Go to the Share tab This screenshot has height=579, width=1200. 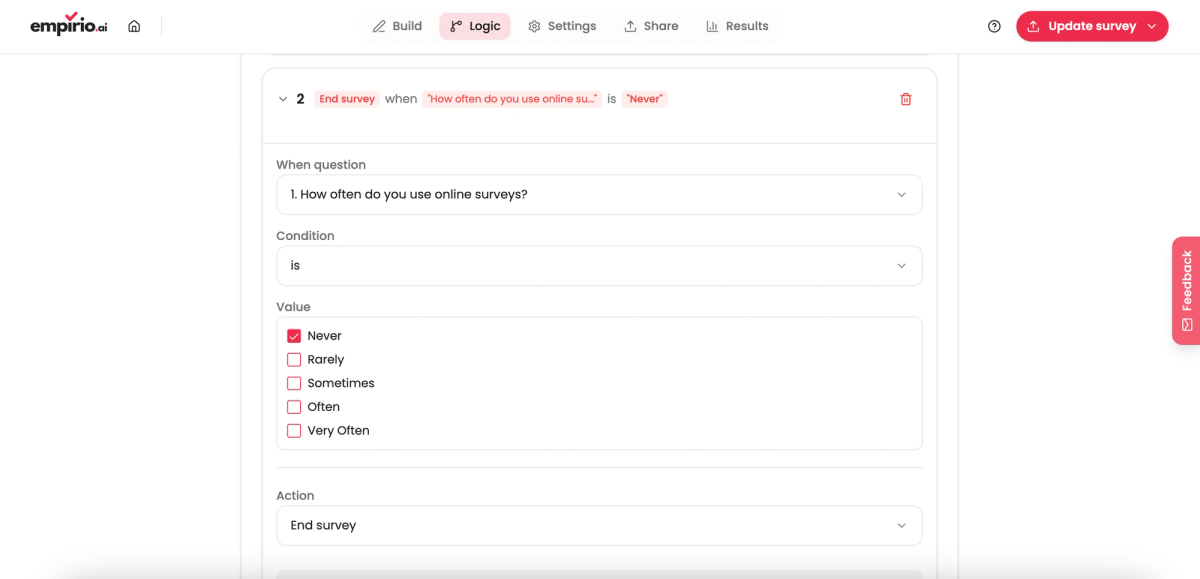point(651,26)
